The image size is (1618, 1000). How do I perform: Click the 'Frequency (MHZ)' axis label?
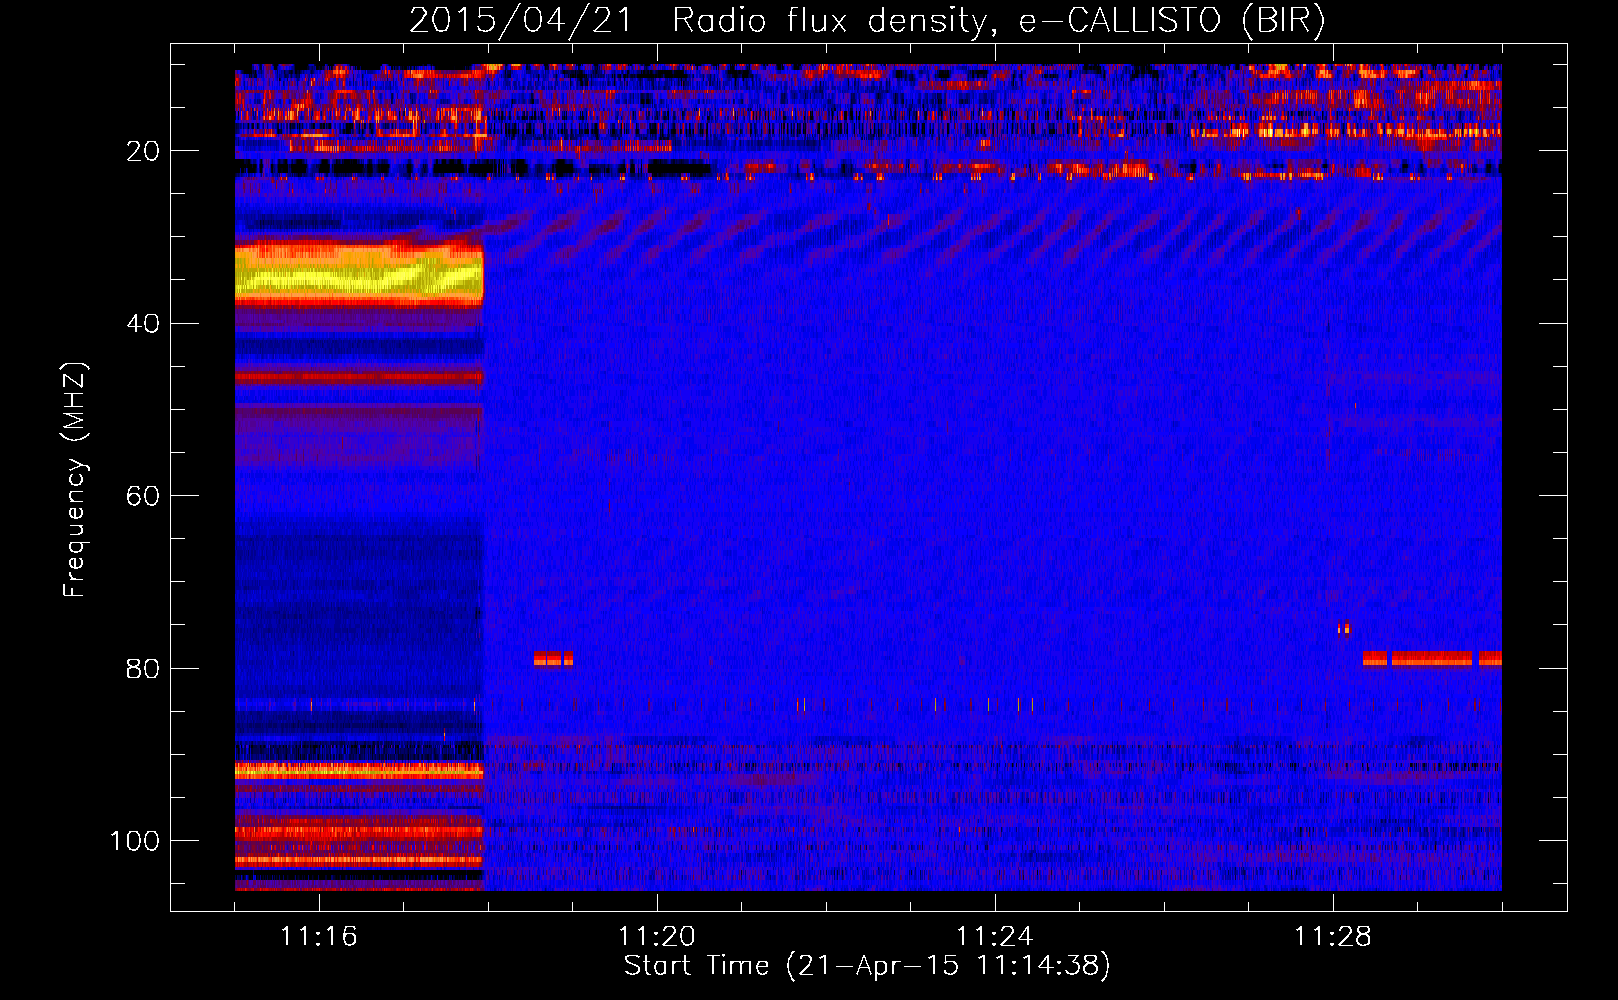coord(75,480)
